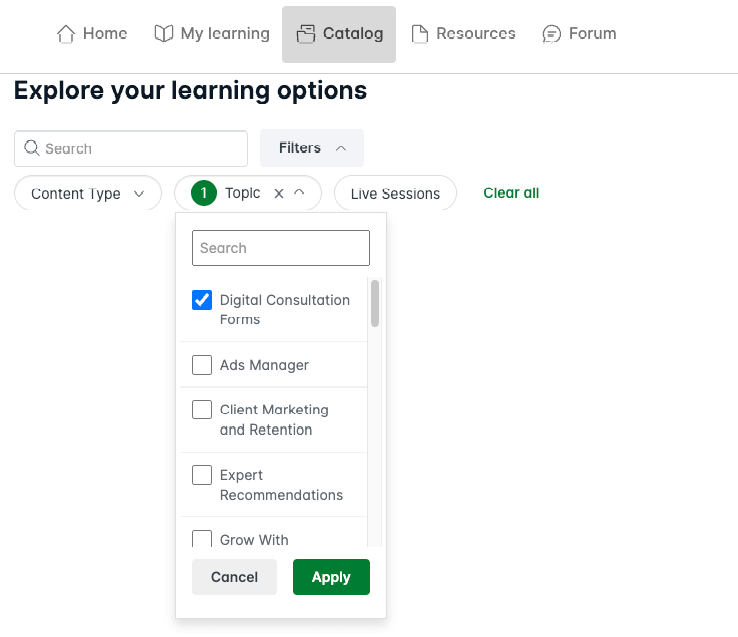
Task: Check the Ads Manager checkbox
Action: click(202, 365)
